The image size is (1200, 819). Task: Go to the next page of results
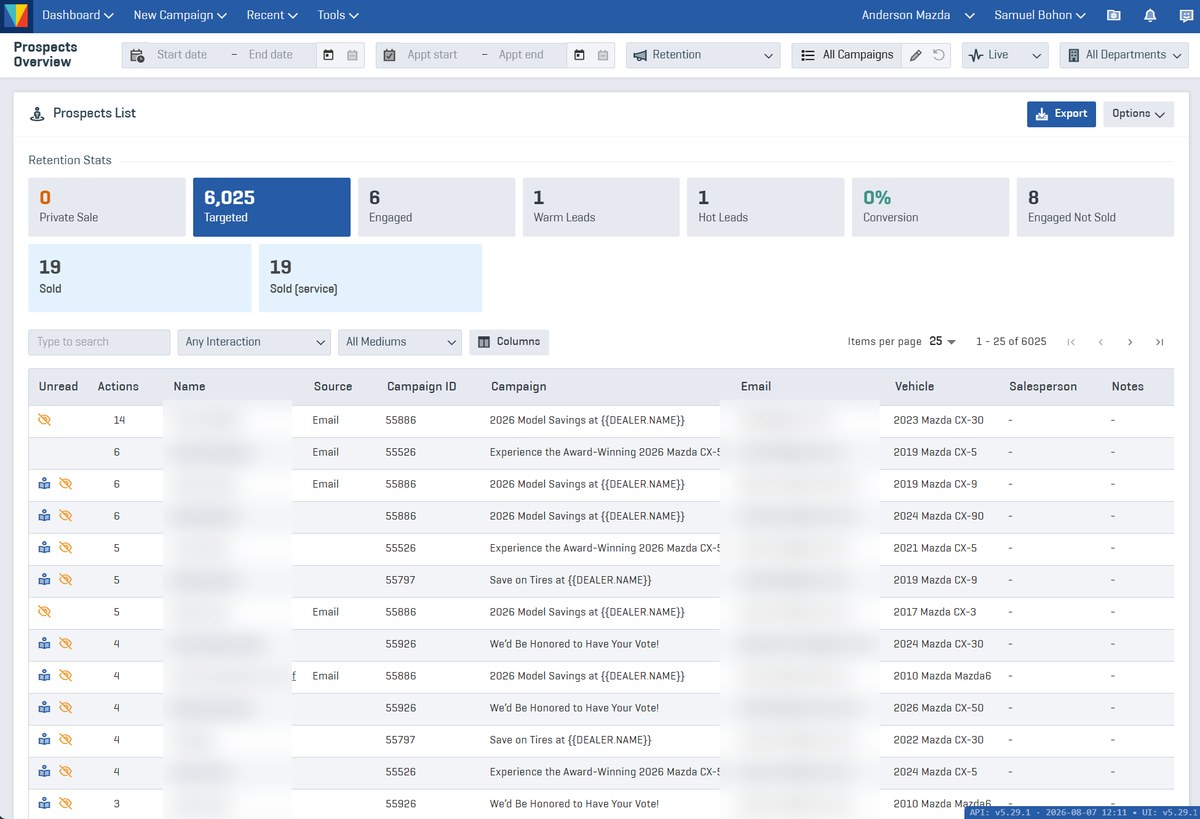(1130, 342)
